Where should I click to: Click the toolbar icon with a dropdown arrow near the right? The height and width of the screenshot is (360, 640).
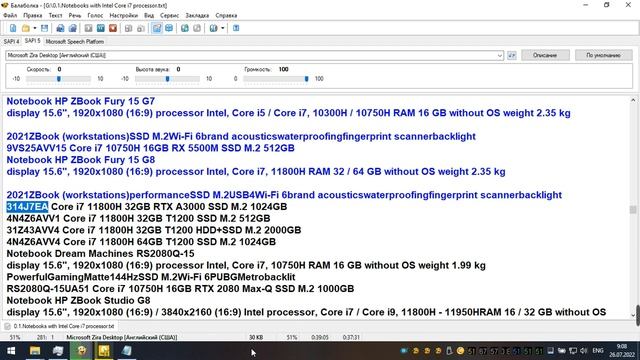[213, 28]
